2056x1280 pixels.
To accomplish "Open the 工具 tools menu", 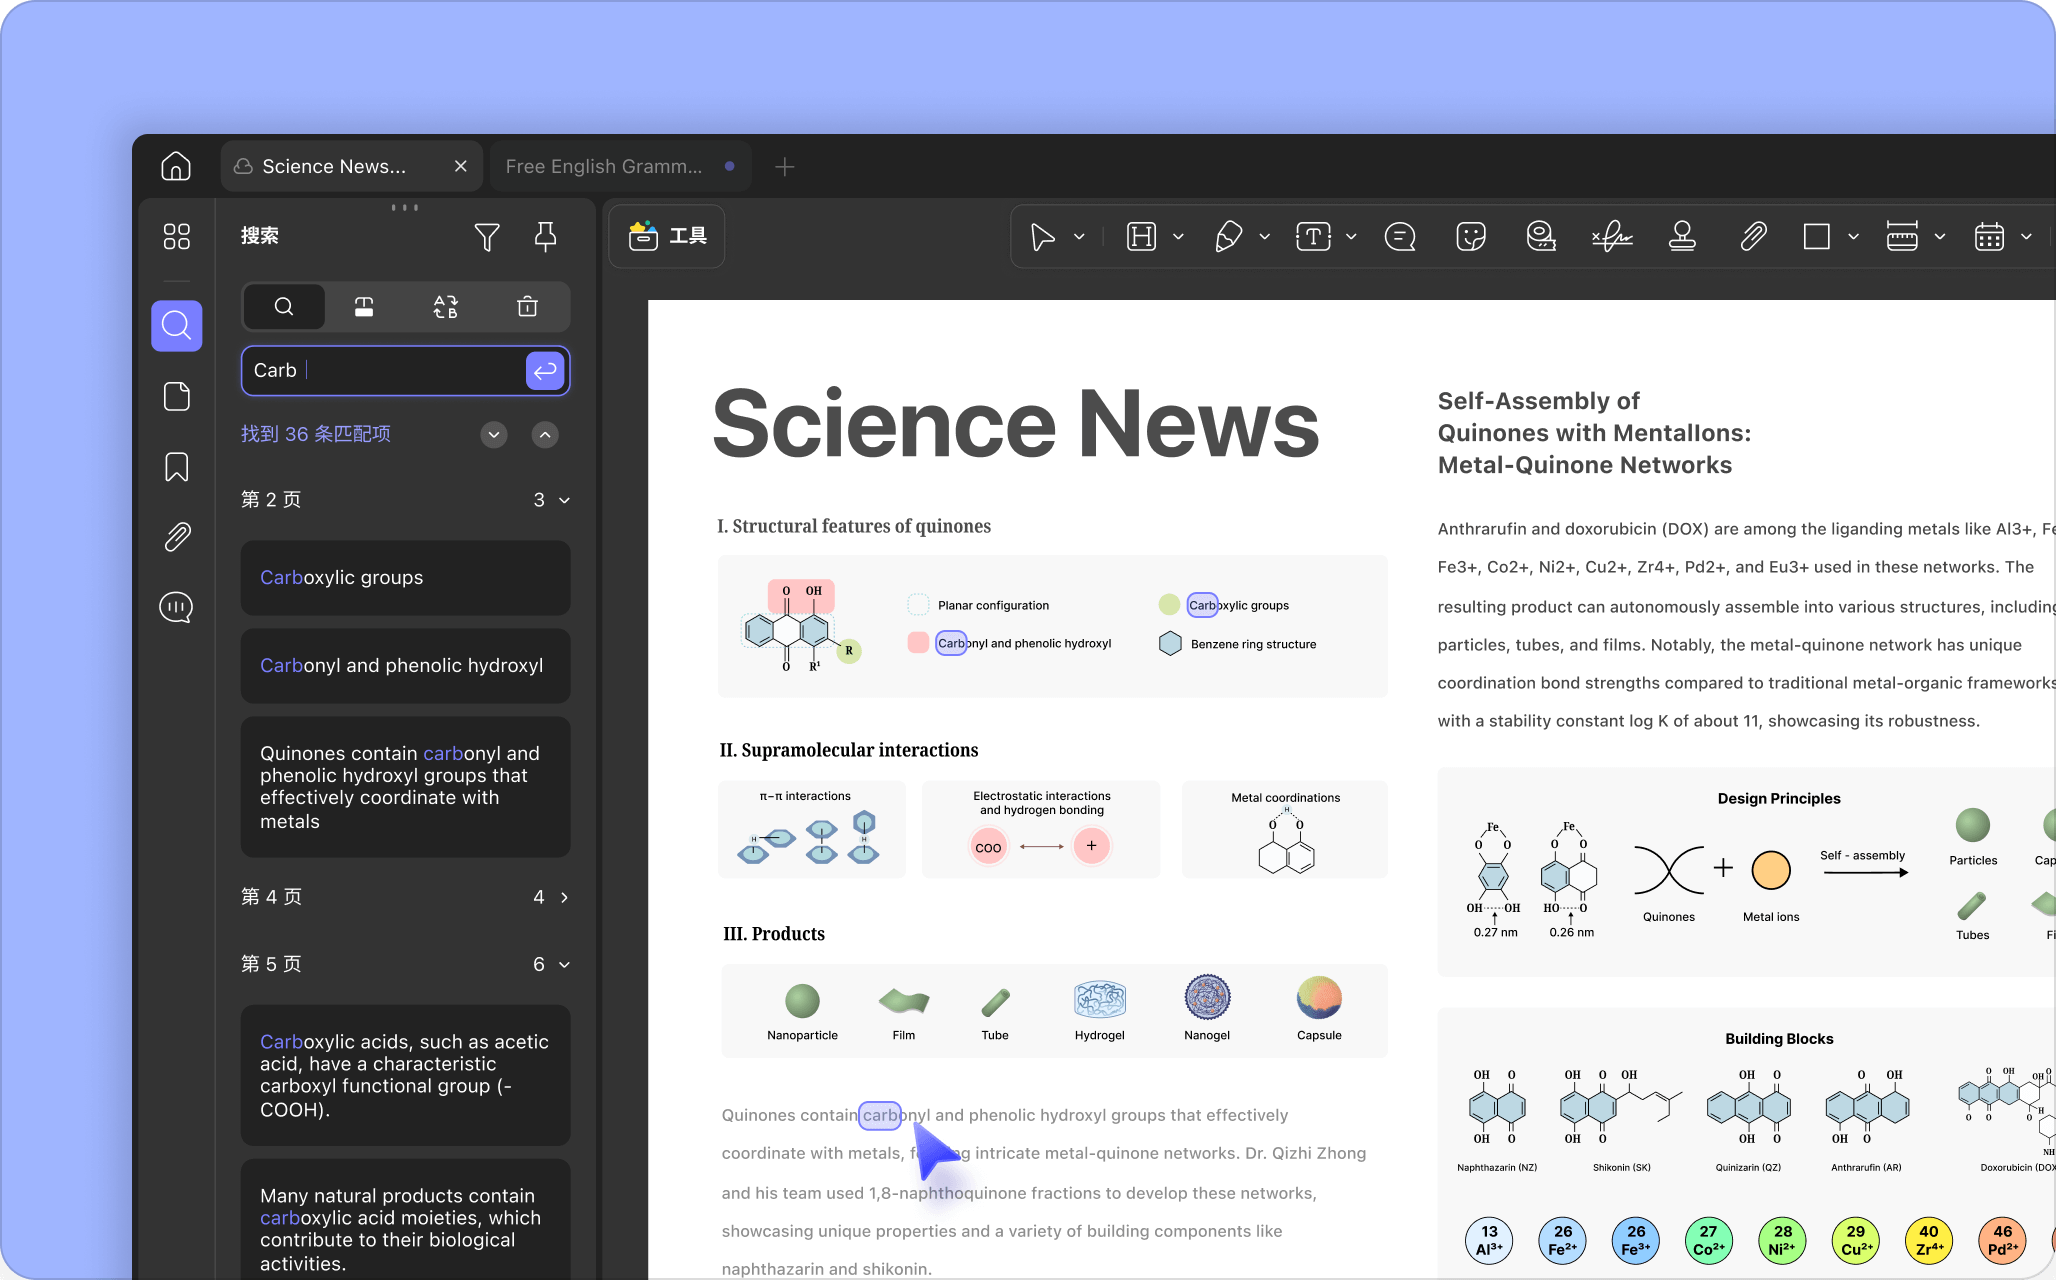I will click(667, 237).
